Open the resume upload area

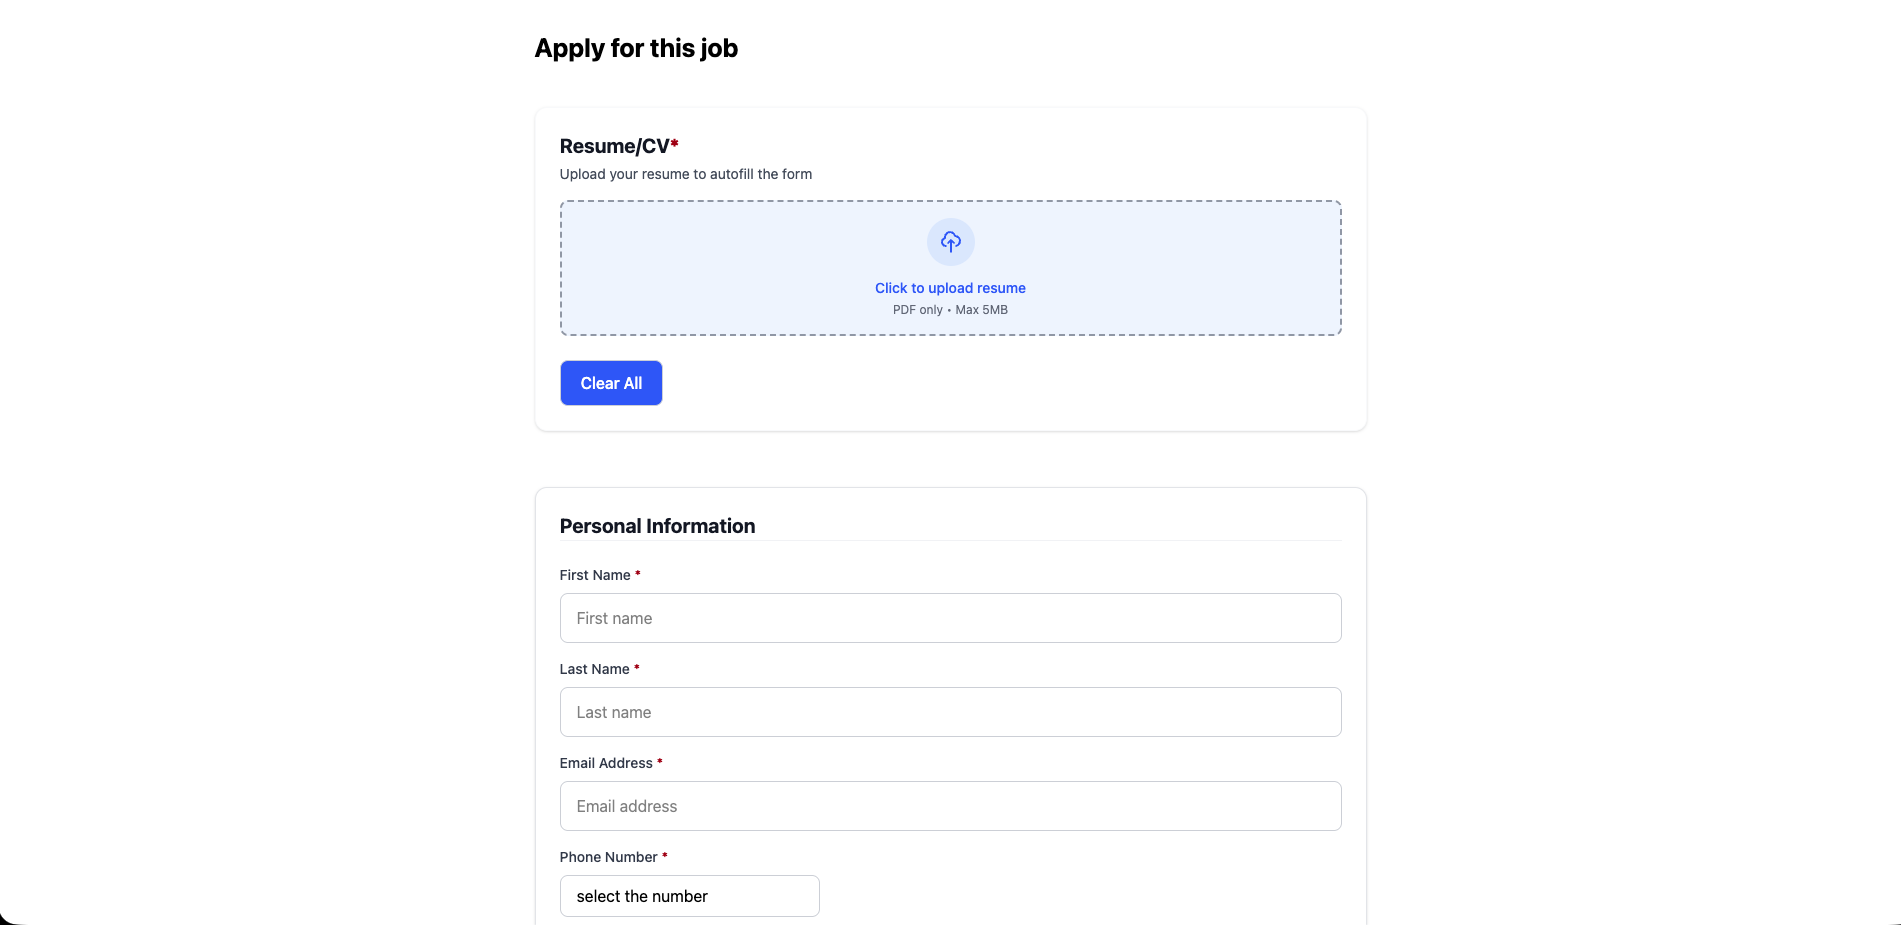click(949, 267)
